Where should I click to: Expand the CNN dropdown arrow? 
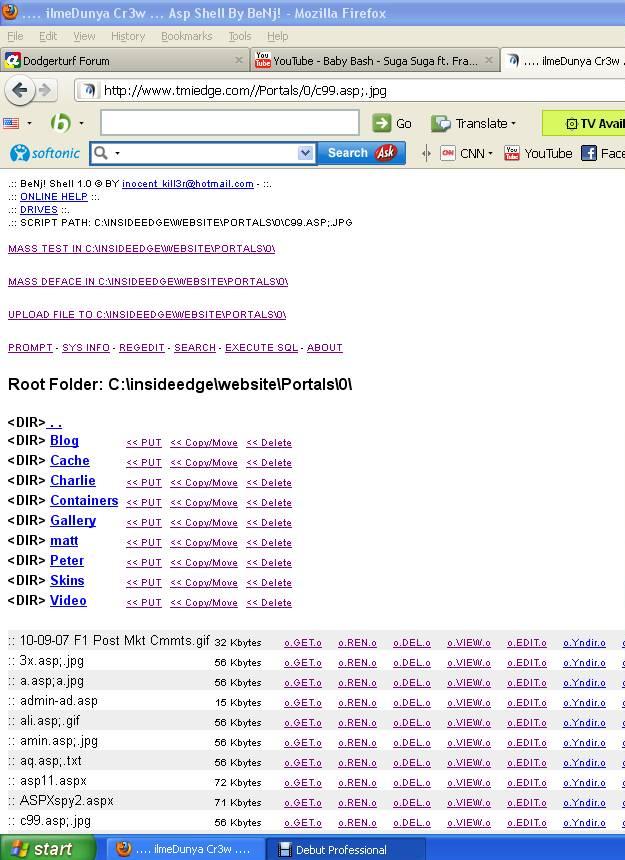point(490,154)
